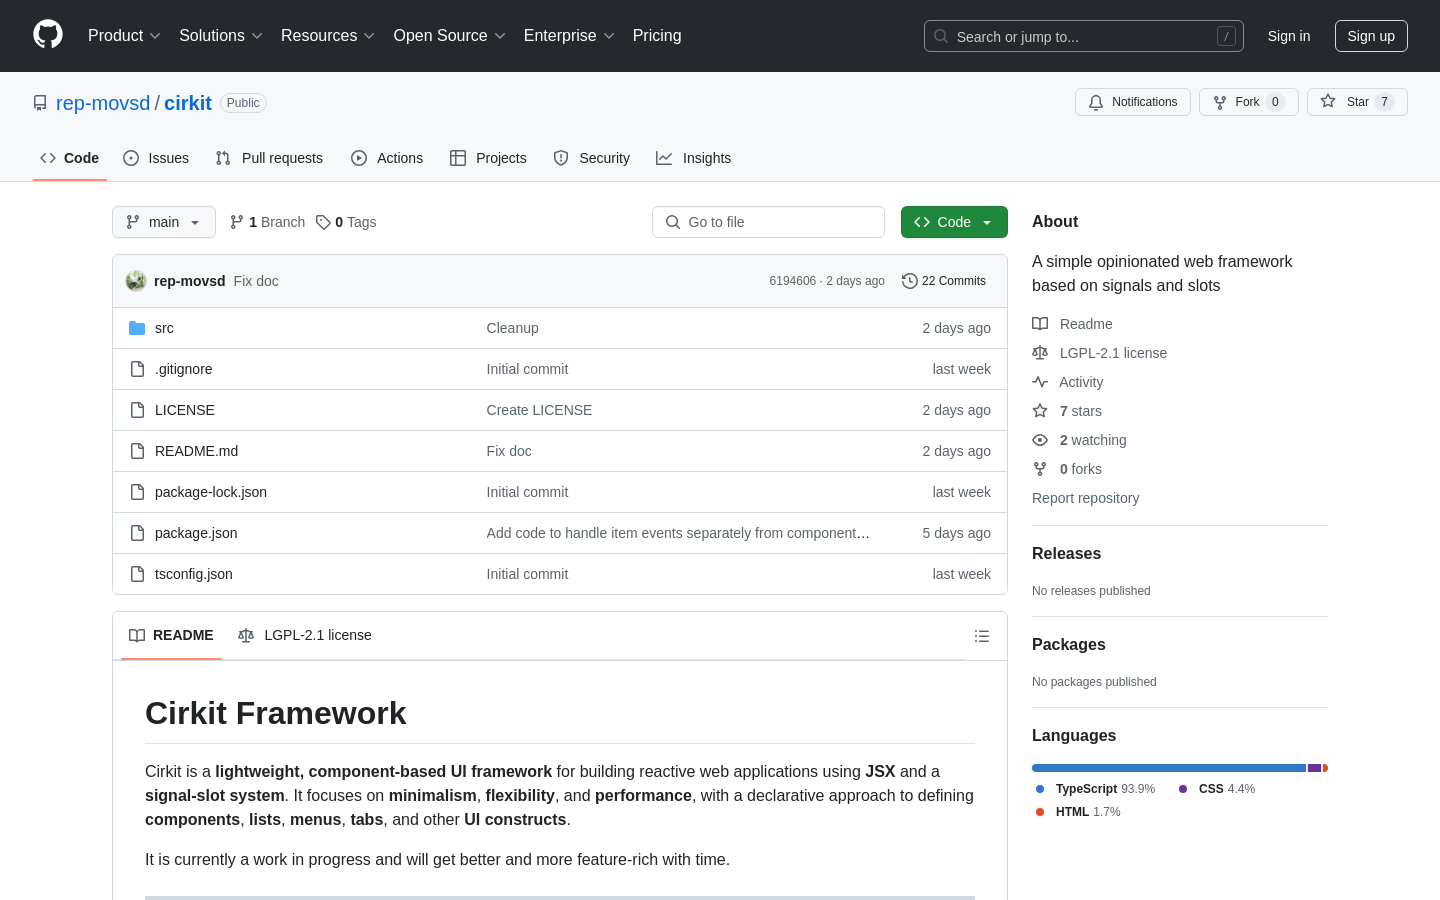
Task: Click the src folder icon
Action: point(137,328)
